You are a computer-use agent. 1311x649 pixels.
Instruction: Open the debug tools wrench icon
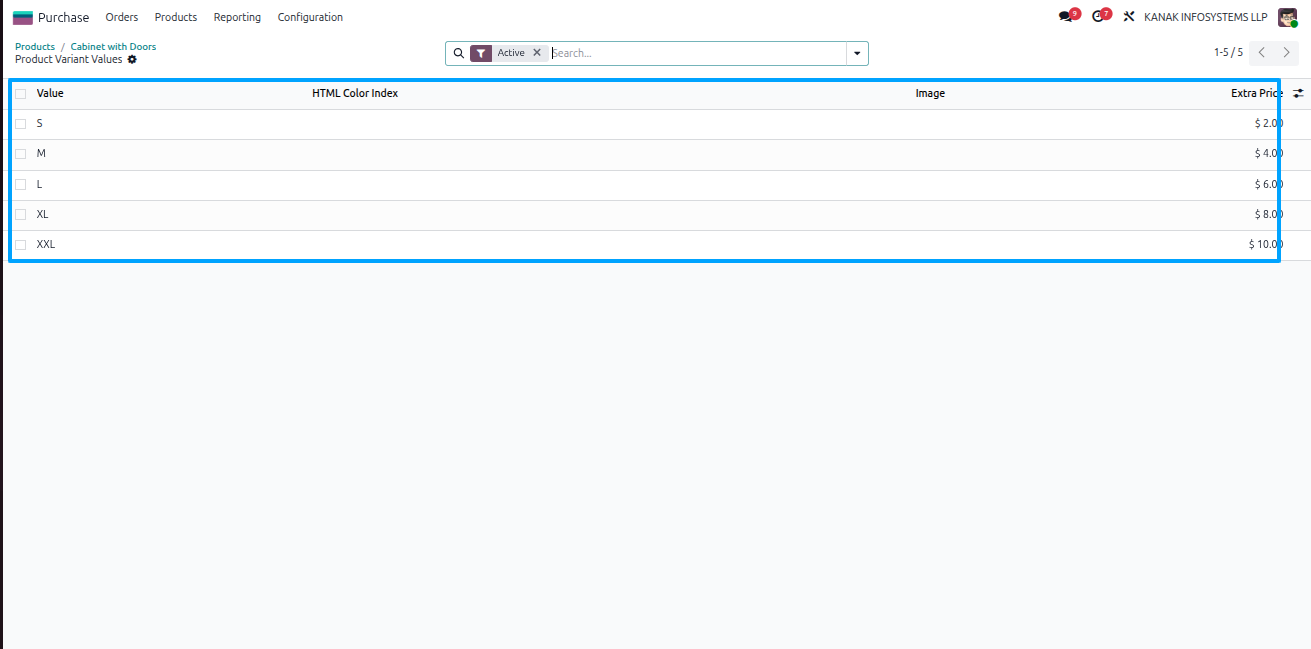1129,17
